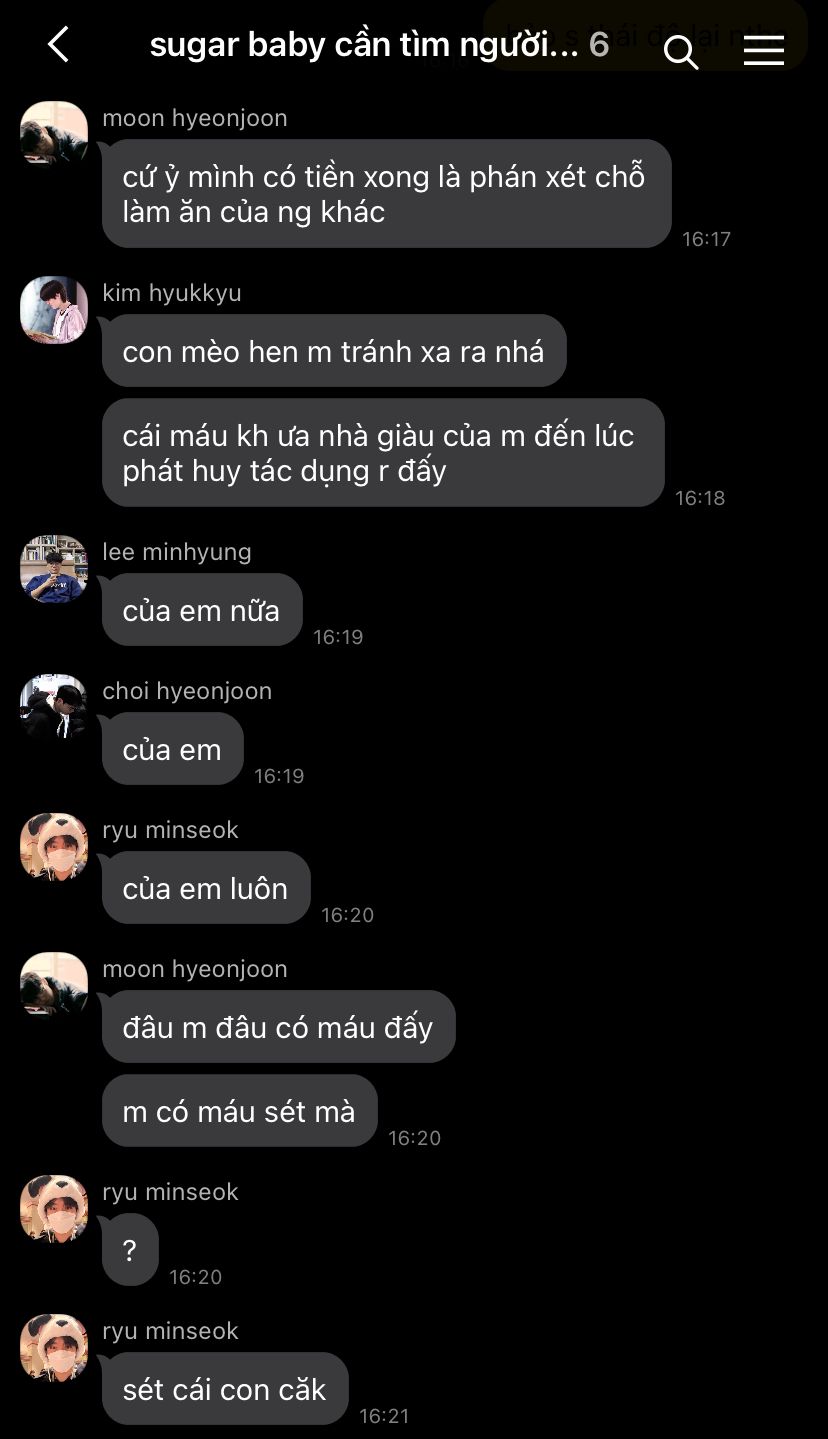
Task: Select message 'của em nữa'
Action: (x=202, y=610)
